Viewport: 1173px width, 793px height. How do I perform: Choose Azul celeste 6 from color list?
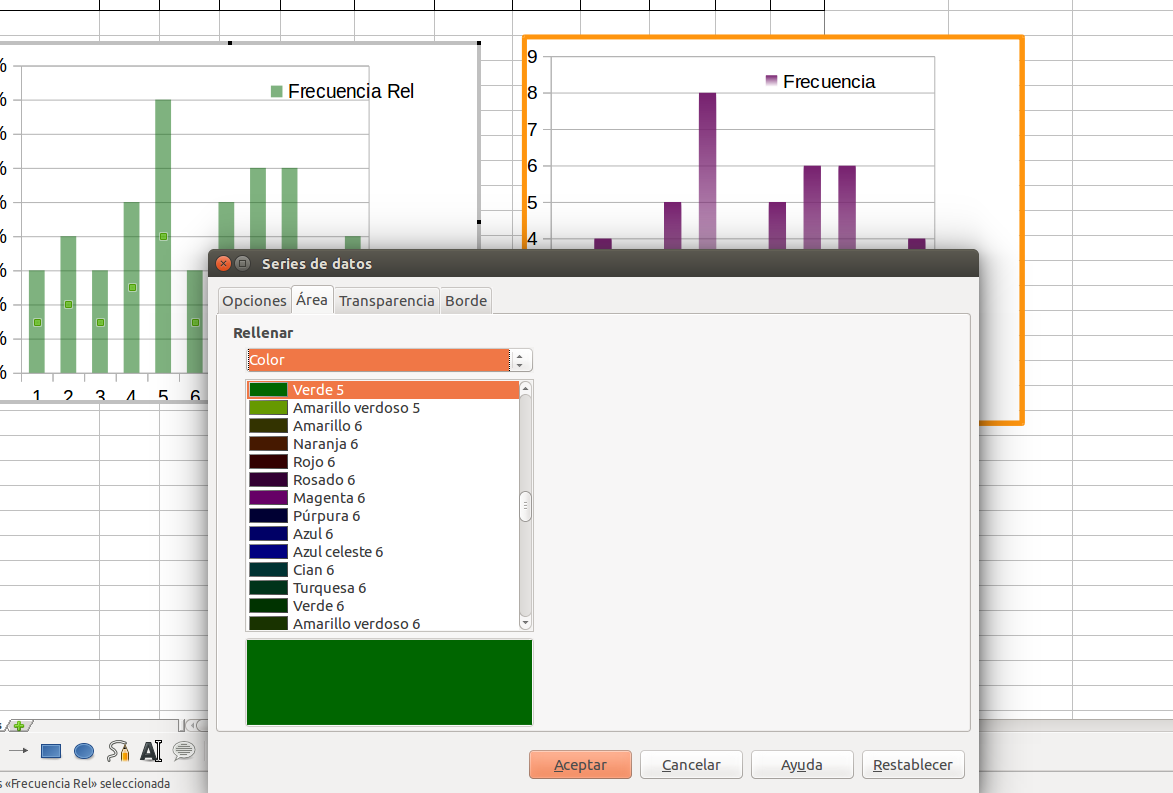point(338,552)
